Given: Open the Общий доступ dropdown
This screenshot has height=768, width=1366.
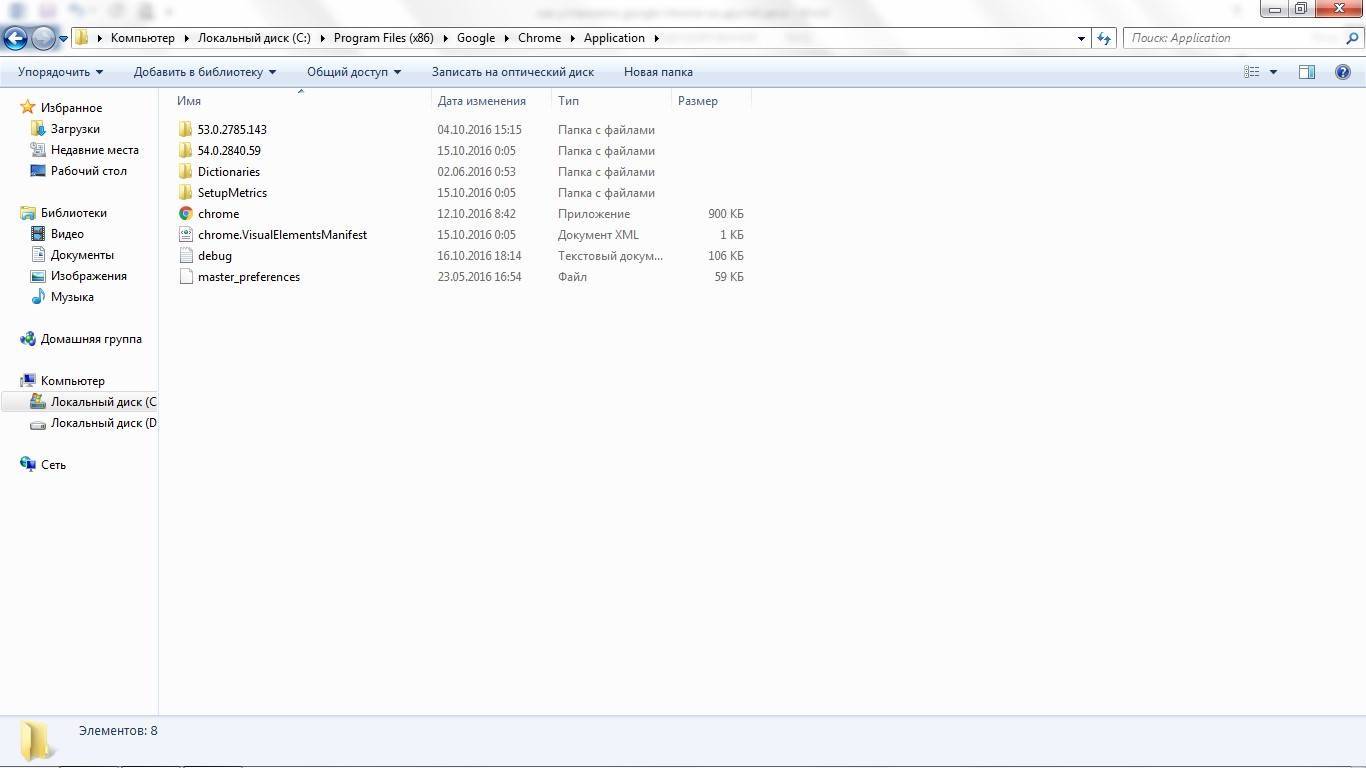Looking at the screenshot, I should coord(353,72).
